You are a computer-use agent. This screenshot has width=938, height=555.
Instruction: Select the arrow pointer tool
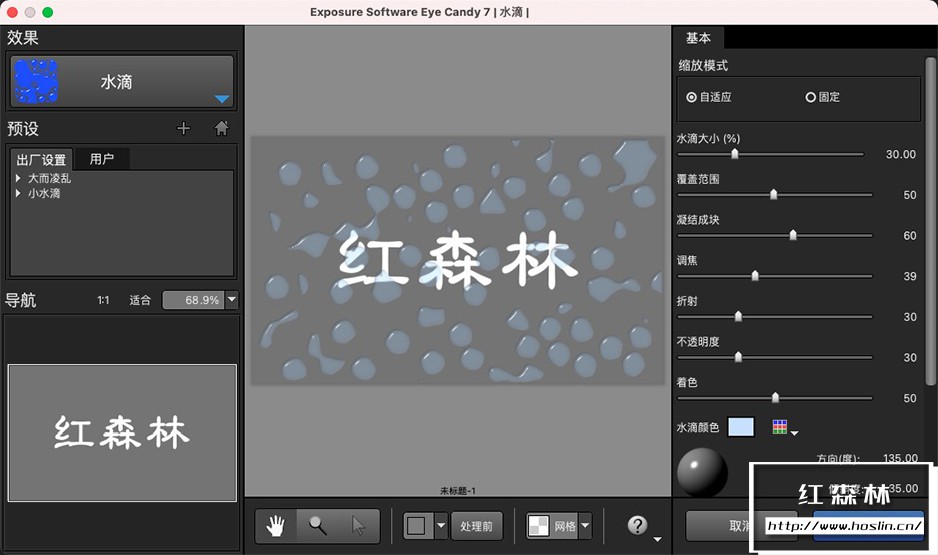[358, 526]
